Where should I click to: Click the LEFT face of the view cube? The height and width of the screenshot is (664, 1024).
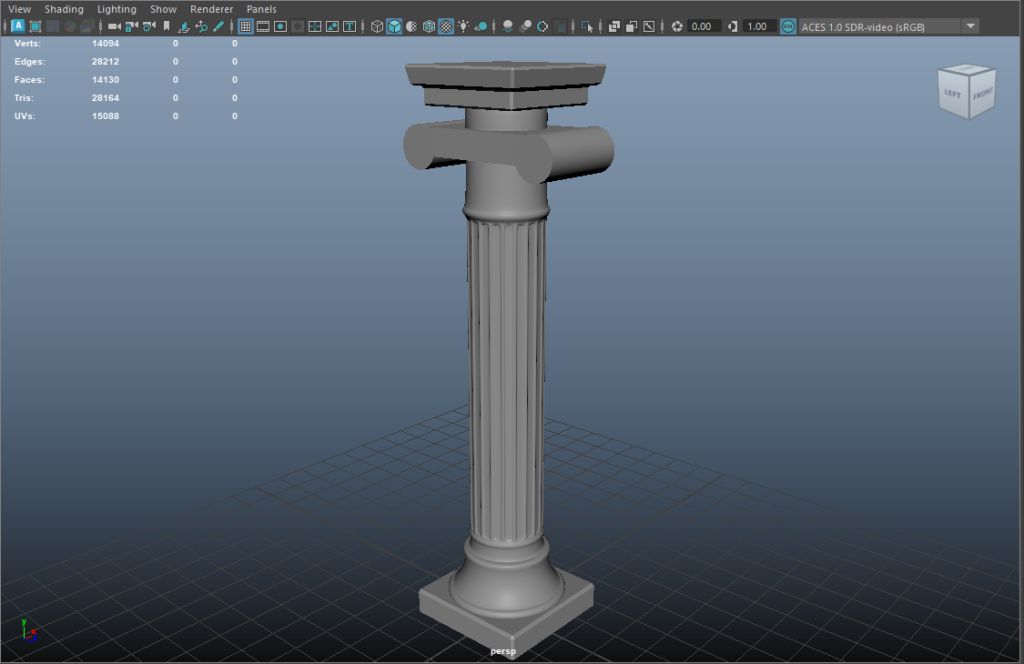(953, 94)
